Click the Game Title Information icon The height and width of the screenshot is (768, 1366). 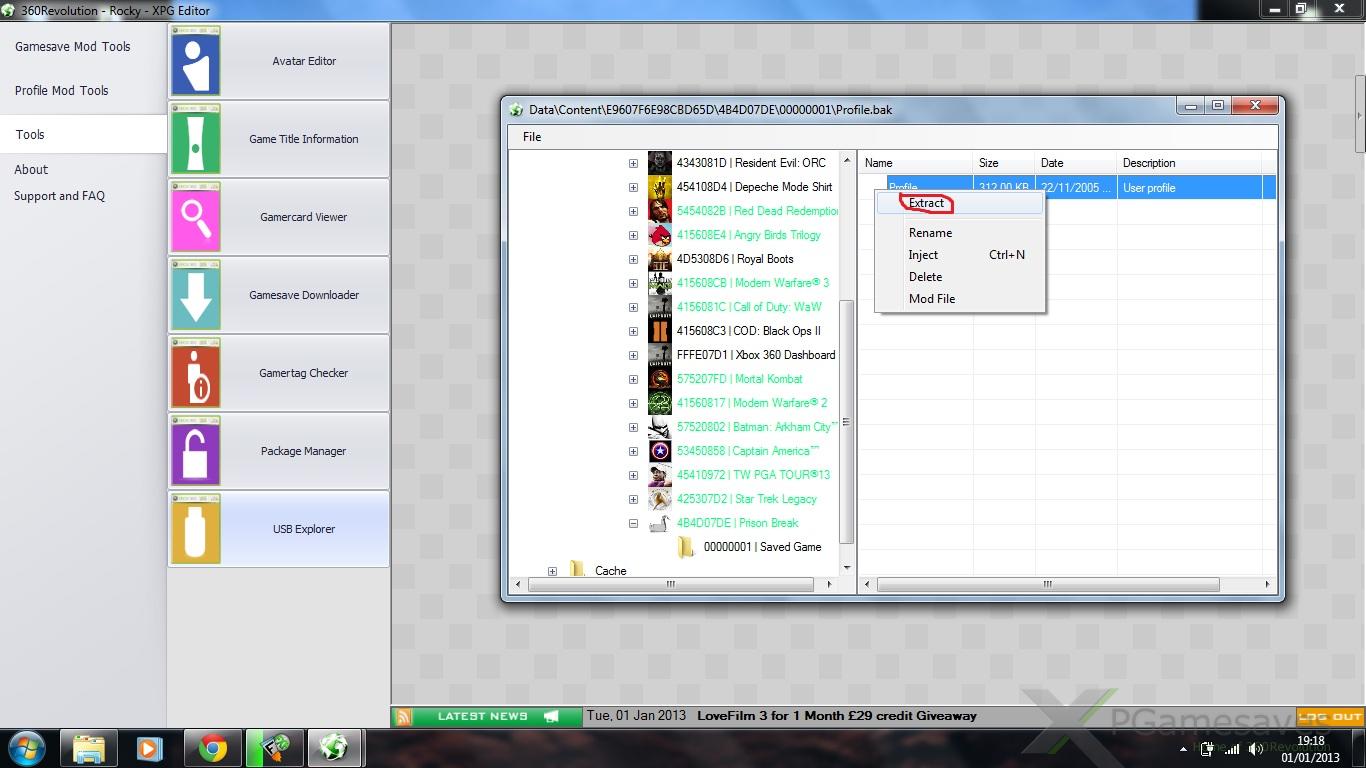[x=196, y=139]
